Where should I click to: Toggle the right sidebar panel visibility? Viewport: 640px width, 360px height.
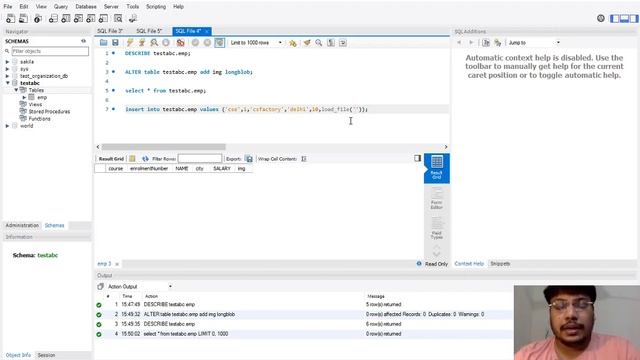tap(634, 18)
